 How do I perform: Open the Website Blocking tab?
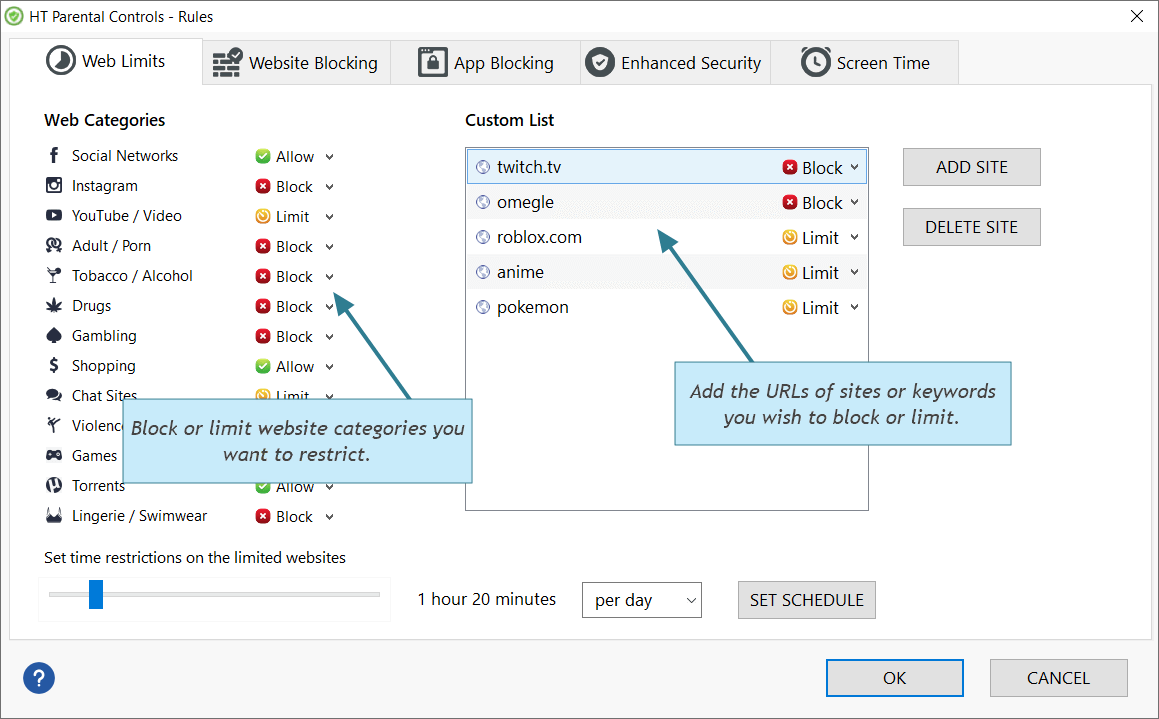(x=296, y=63)
